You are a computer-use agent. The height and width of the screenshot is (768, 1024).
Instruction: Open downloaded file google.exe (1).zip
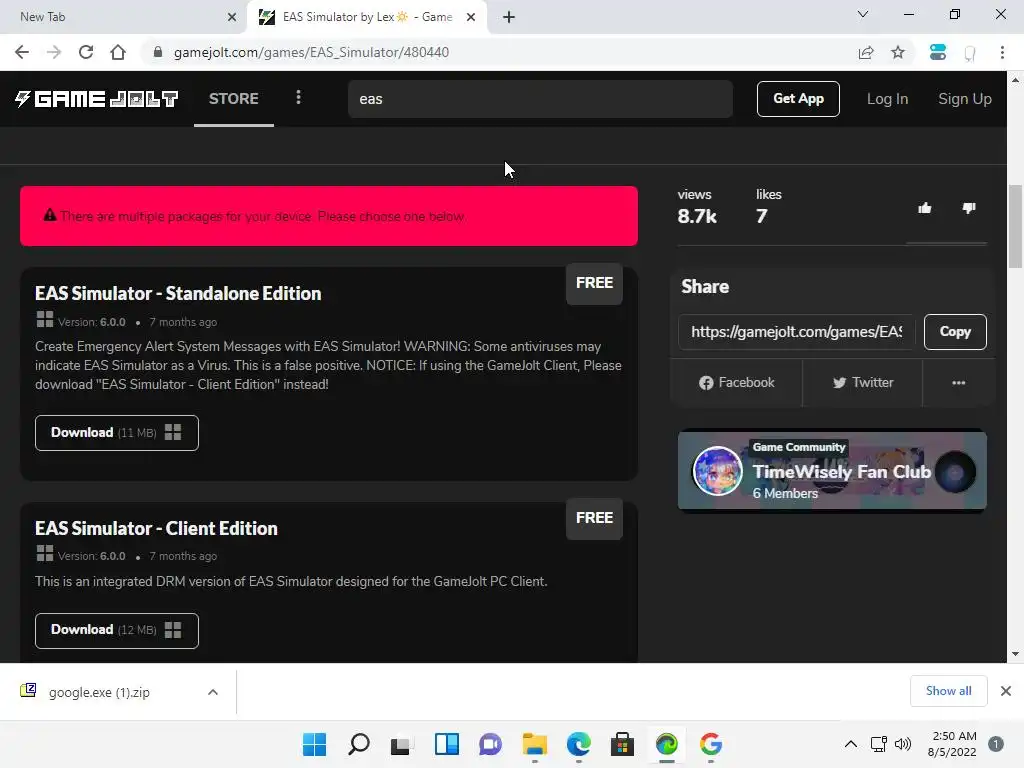[99, 692]
